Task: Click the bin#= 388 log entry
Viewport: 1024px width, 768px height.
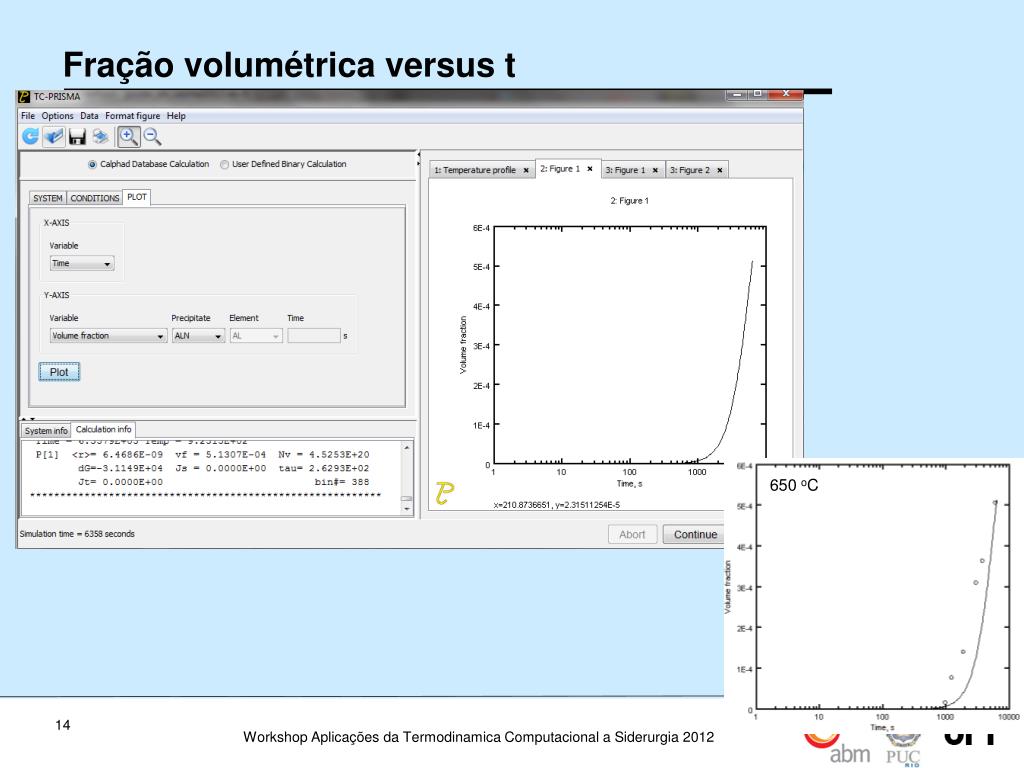Action: click(x=342, y=482)
